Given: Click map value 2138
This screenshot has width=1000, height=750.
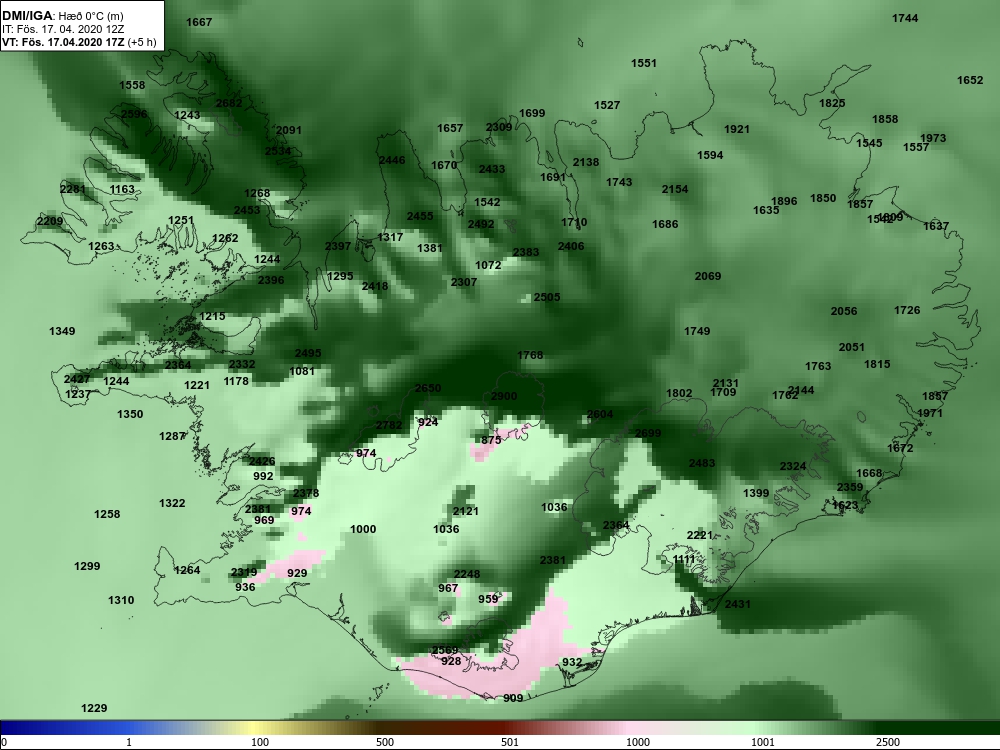Looking at the screenshot, I should pyautogui.click(x=586, y=163).
